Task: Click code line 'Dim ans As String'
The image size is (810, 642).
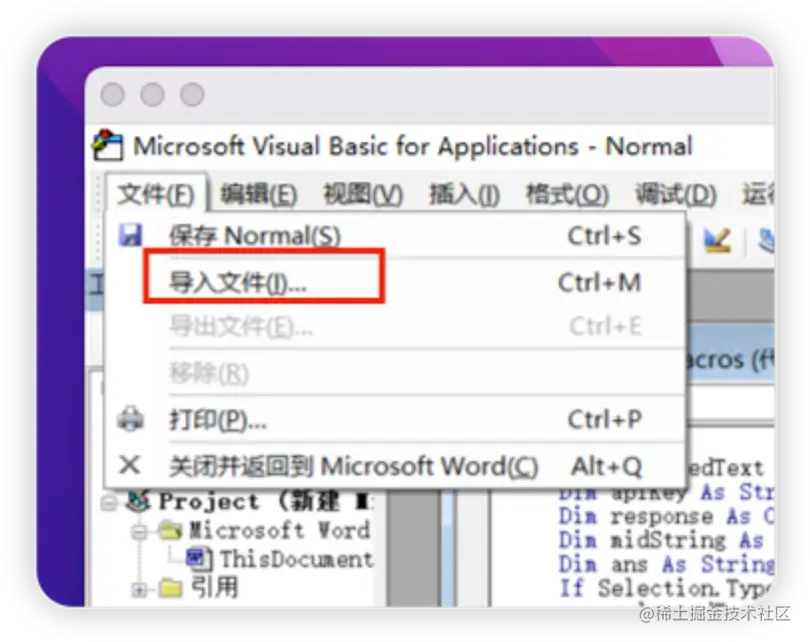Action: 666,564
